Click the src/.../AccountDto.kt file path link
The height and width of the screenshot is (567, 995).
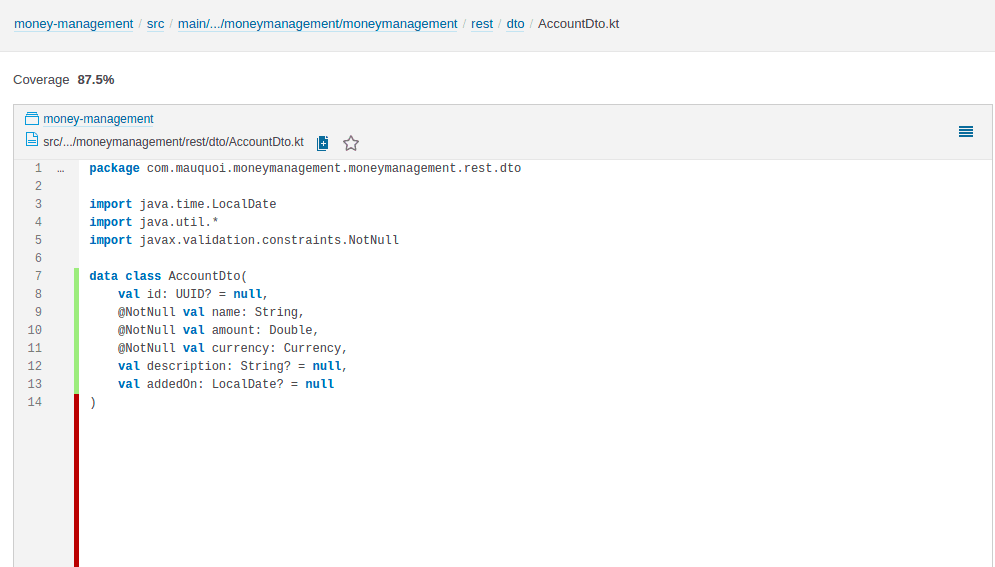point(173,142)
